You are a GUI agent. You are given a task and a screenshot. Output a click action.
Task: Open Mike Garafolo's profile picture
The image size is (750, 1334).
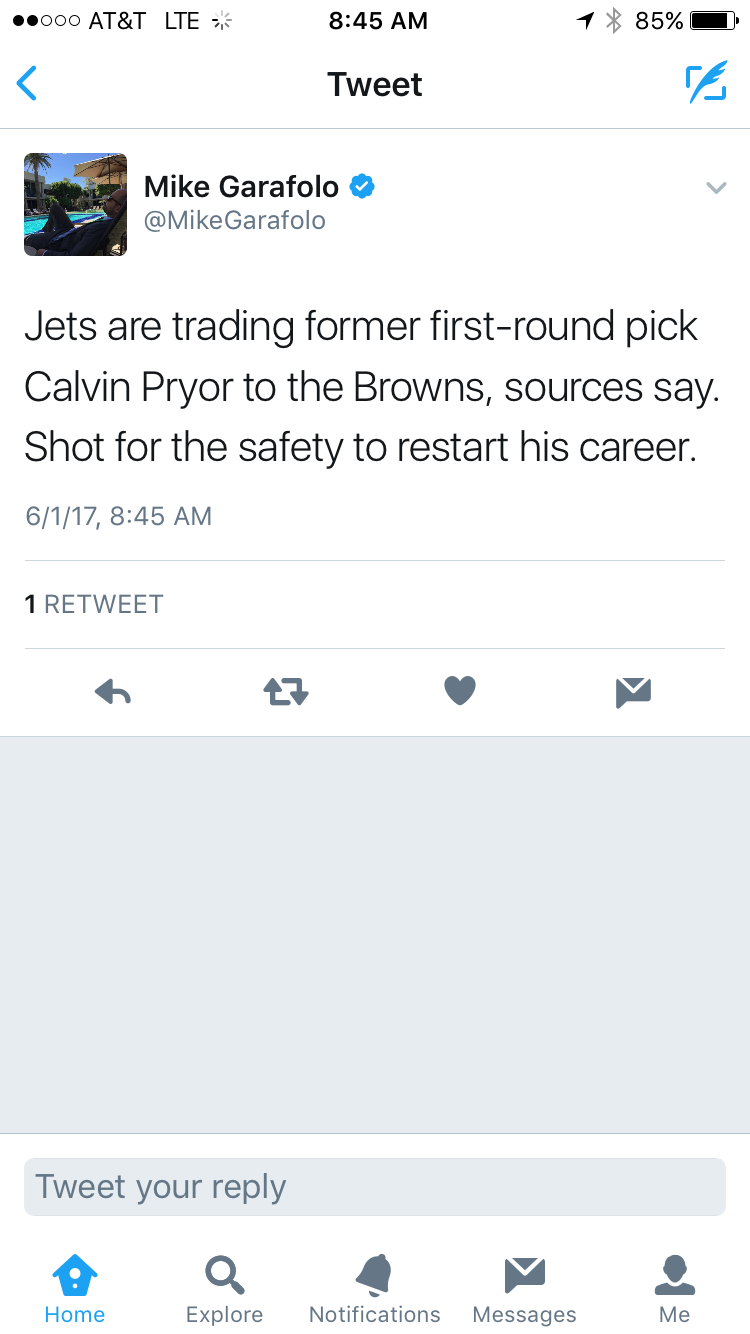coord(76,204)
